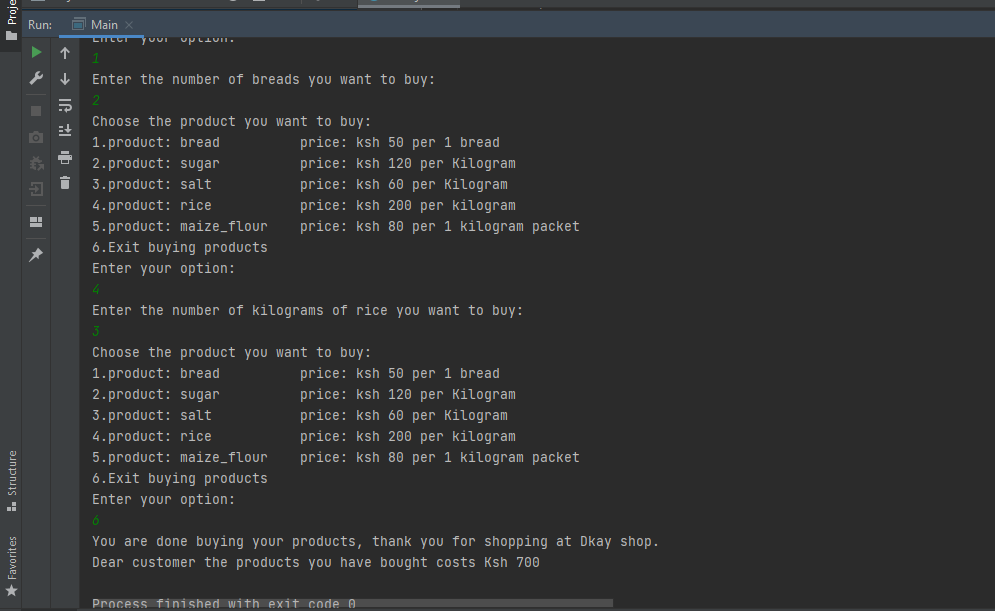The height and width of the screenshot is (611, 995).
Task: Open the Restore Layout icon
Action: pos(37,221)
